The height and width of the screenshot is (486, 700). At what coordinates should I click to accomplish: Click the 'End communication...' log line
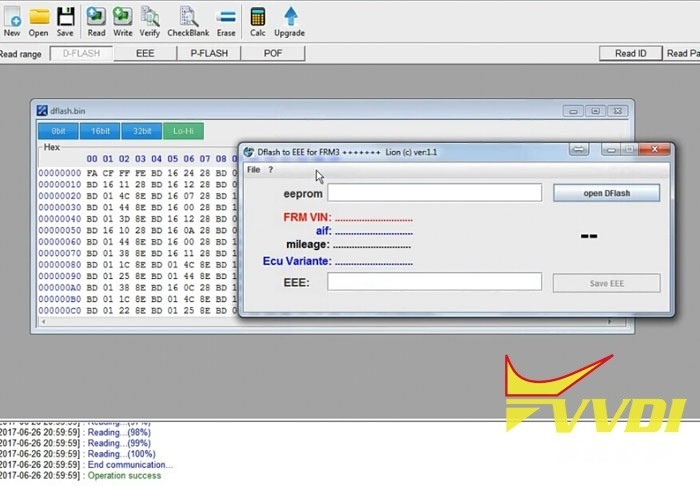coord(130,465)
